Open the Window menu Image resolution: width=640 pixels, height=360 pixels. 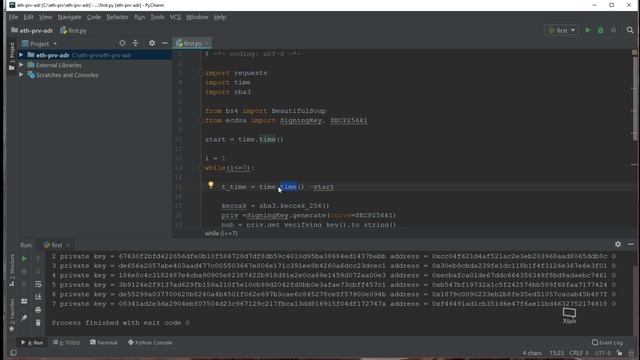click(197, 17)
